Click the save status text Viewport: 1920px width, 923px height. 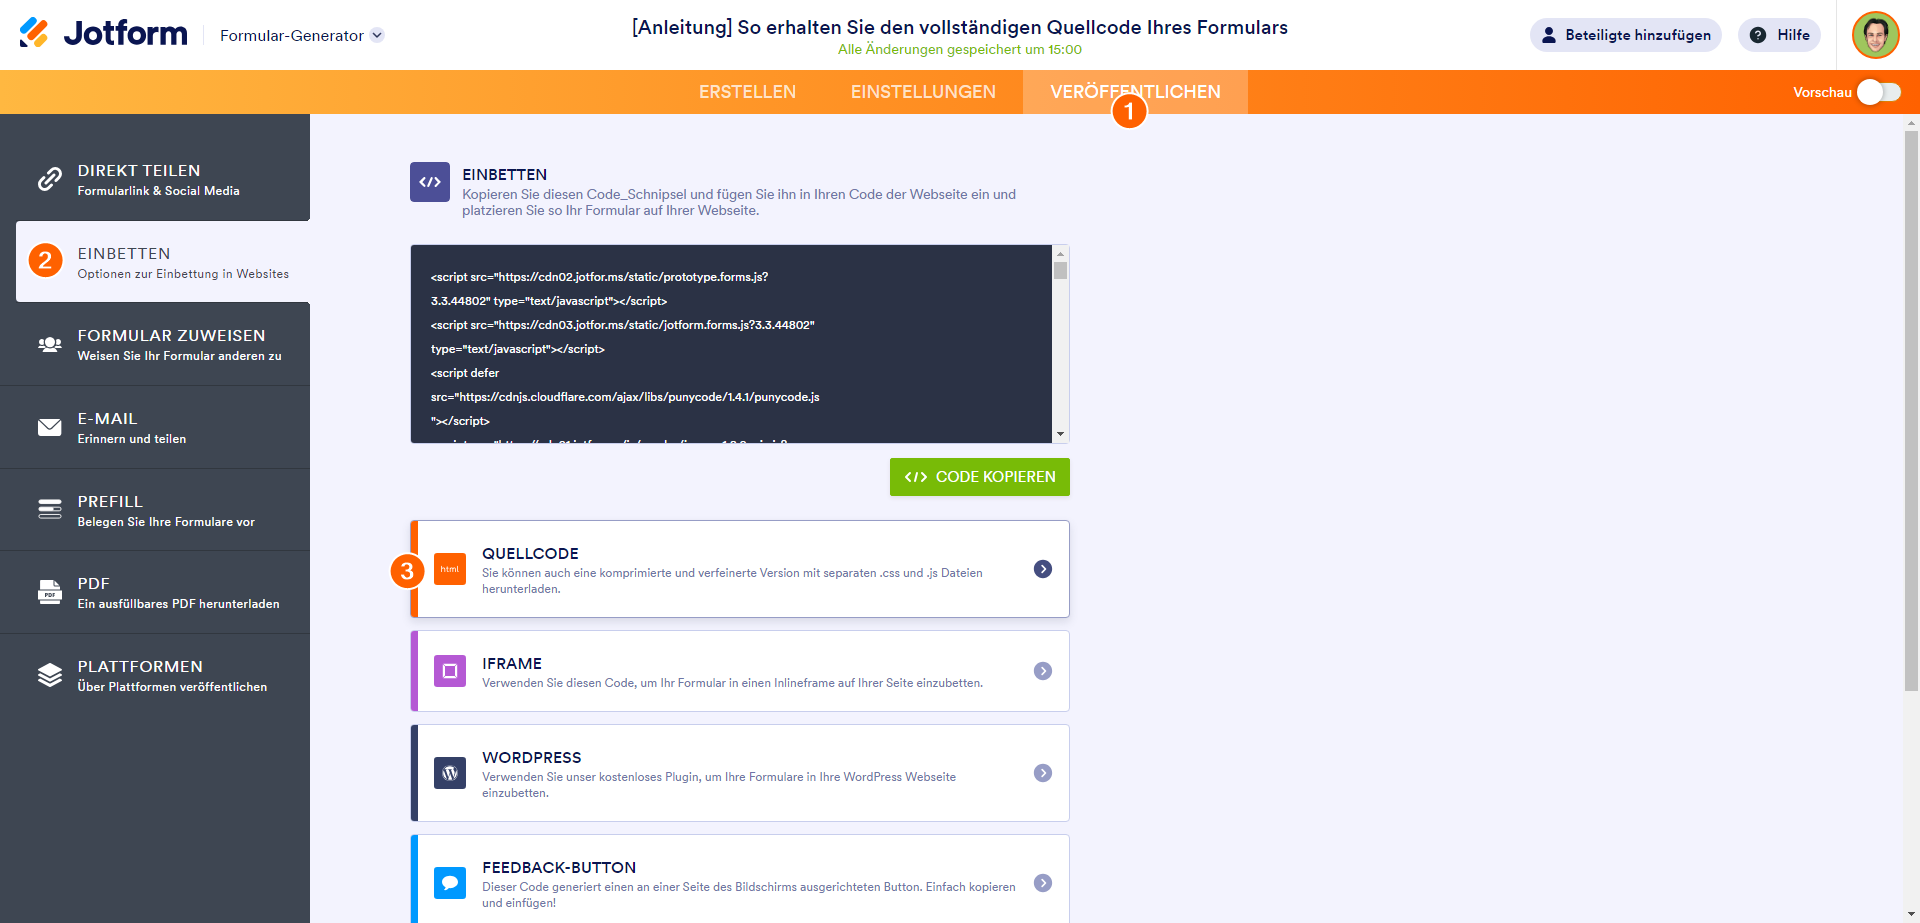coord(960,50)
